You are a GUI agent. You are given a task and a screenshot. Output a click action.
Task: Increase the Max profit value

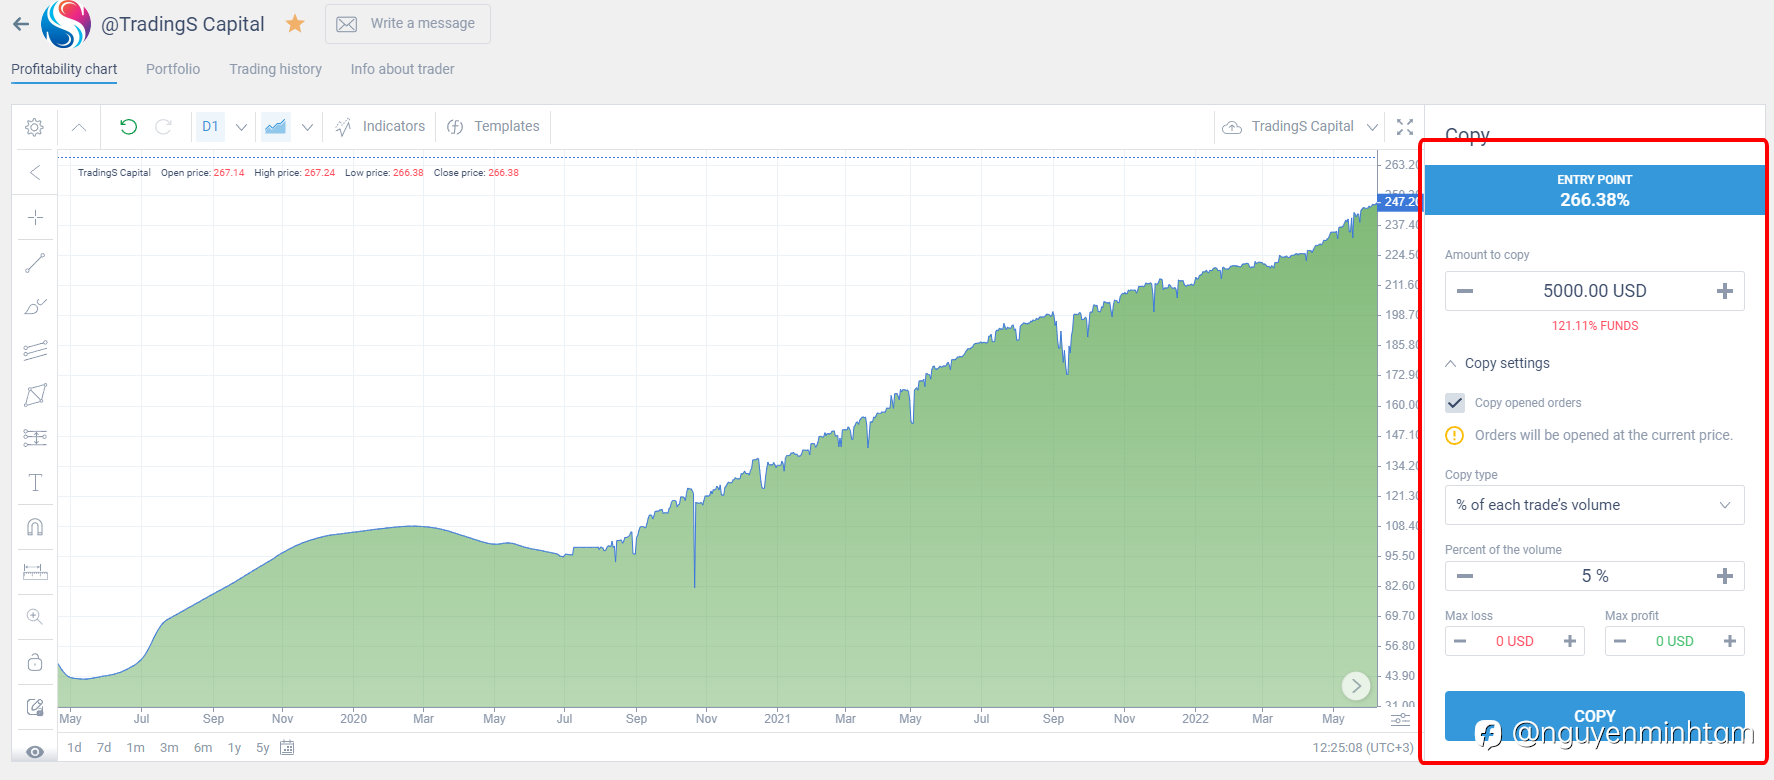tap(1730, 641)
